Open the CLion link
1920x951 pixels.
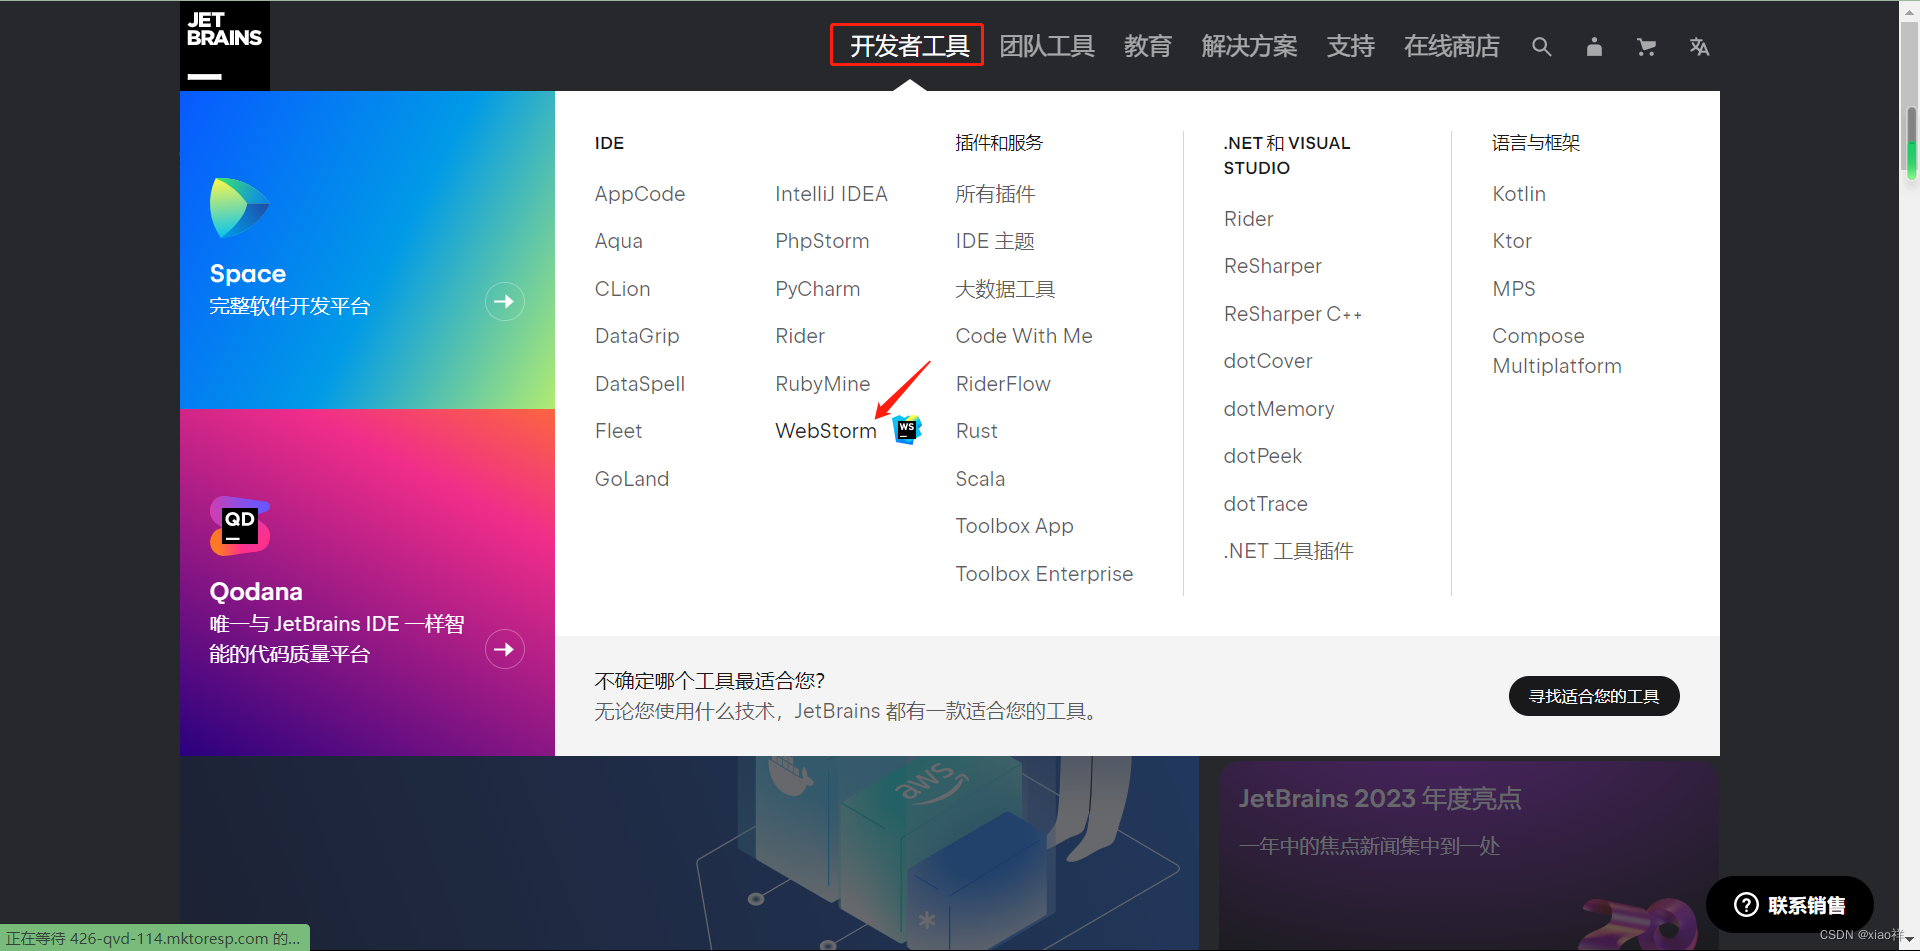pos(622,289)
